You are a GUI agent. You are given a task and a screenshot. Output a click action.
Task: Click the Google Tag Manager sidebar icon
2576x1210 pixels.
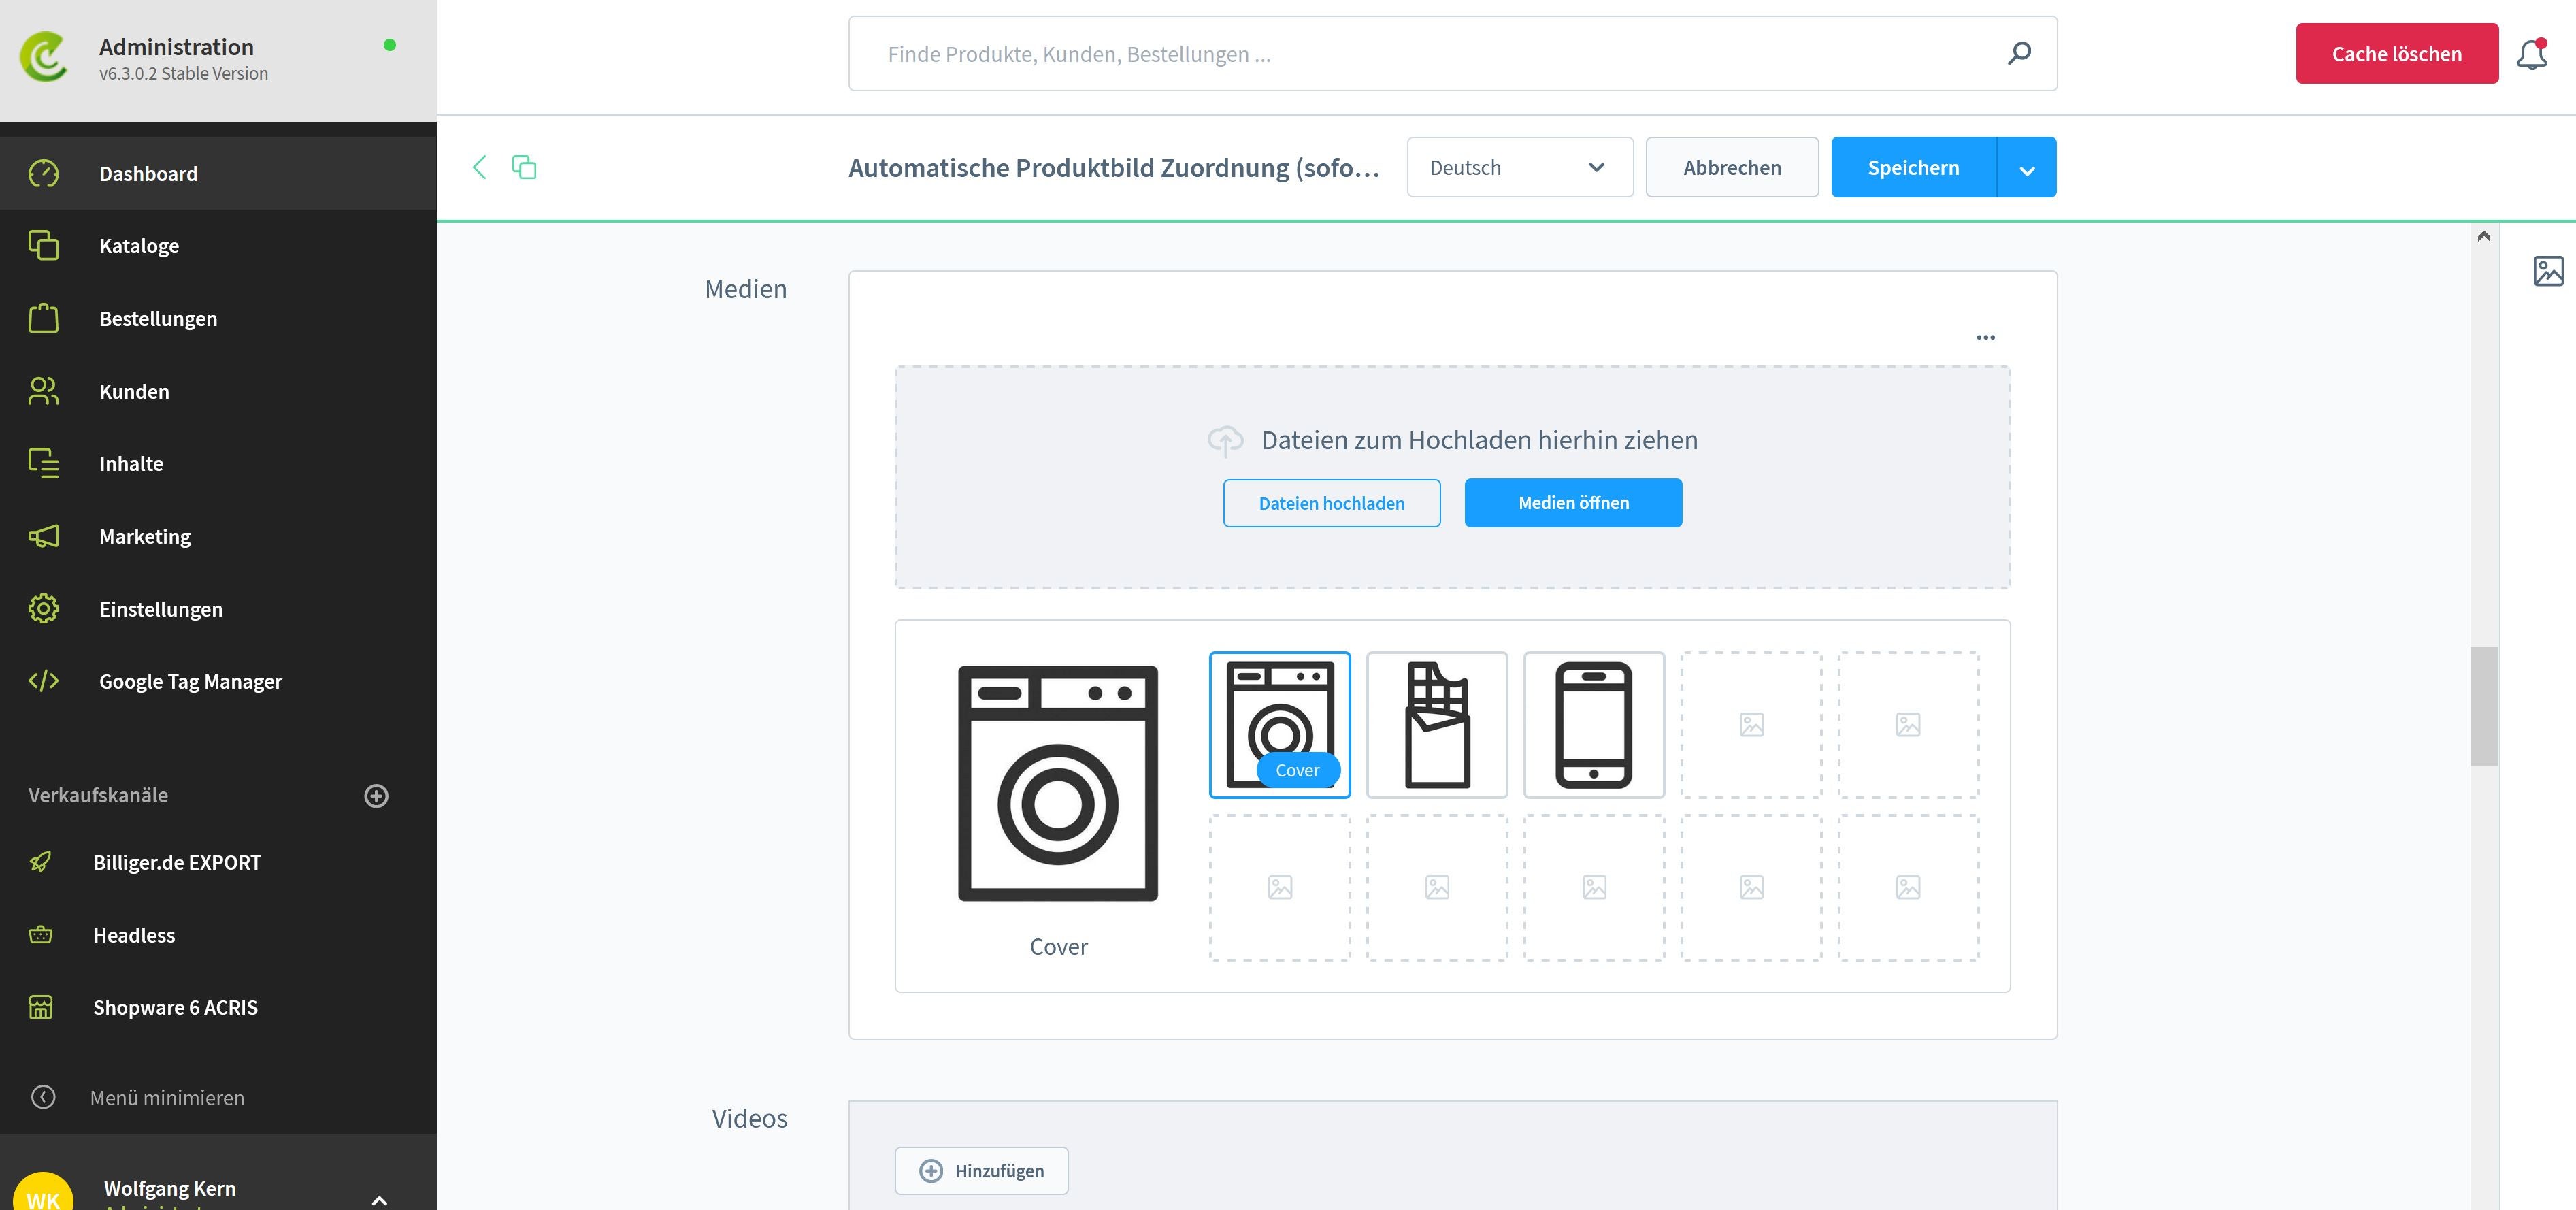pyautogui.click(x=43, y=679)
